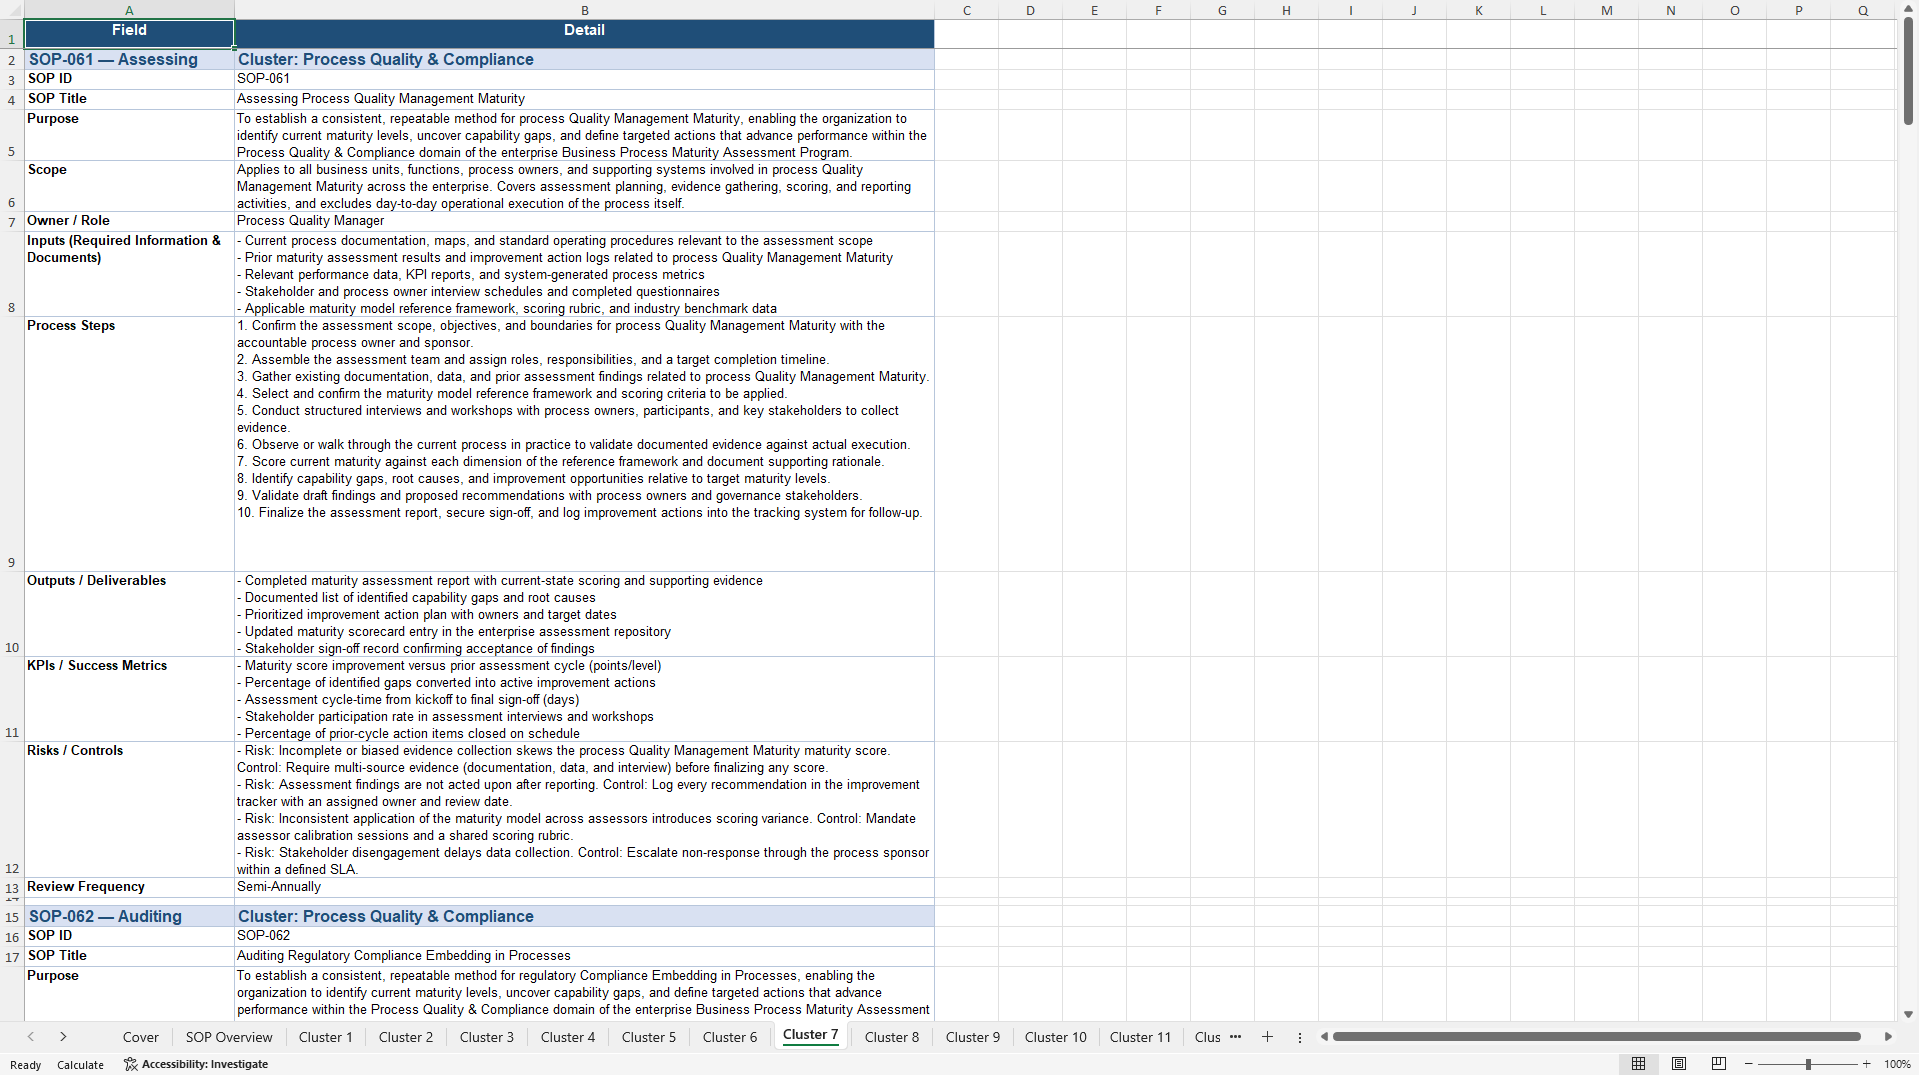
Task: Switch to Cluster 3 sheet
Action: click(487, 1037)
